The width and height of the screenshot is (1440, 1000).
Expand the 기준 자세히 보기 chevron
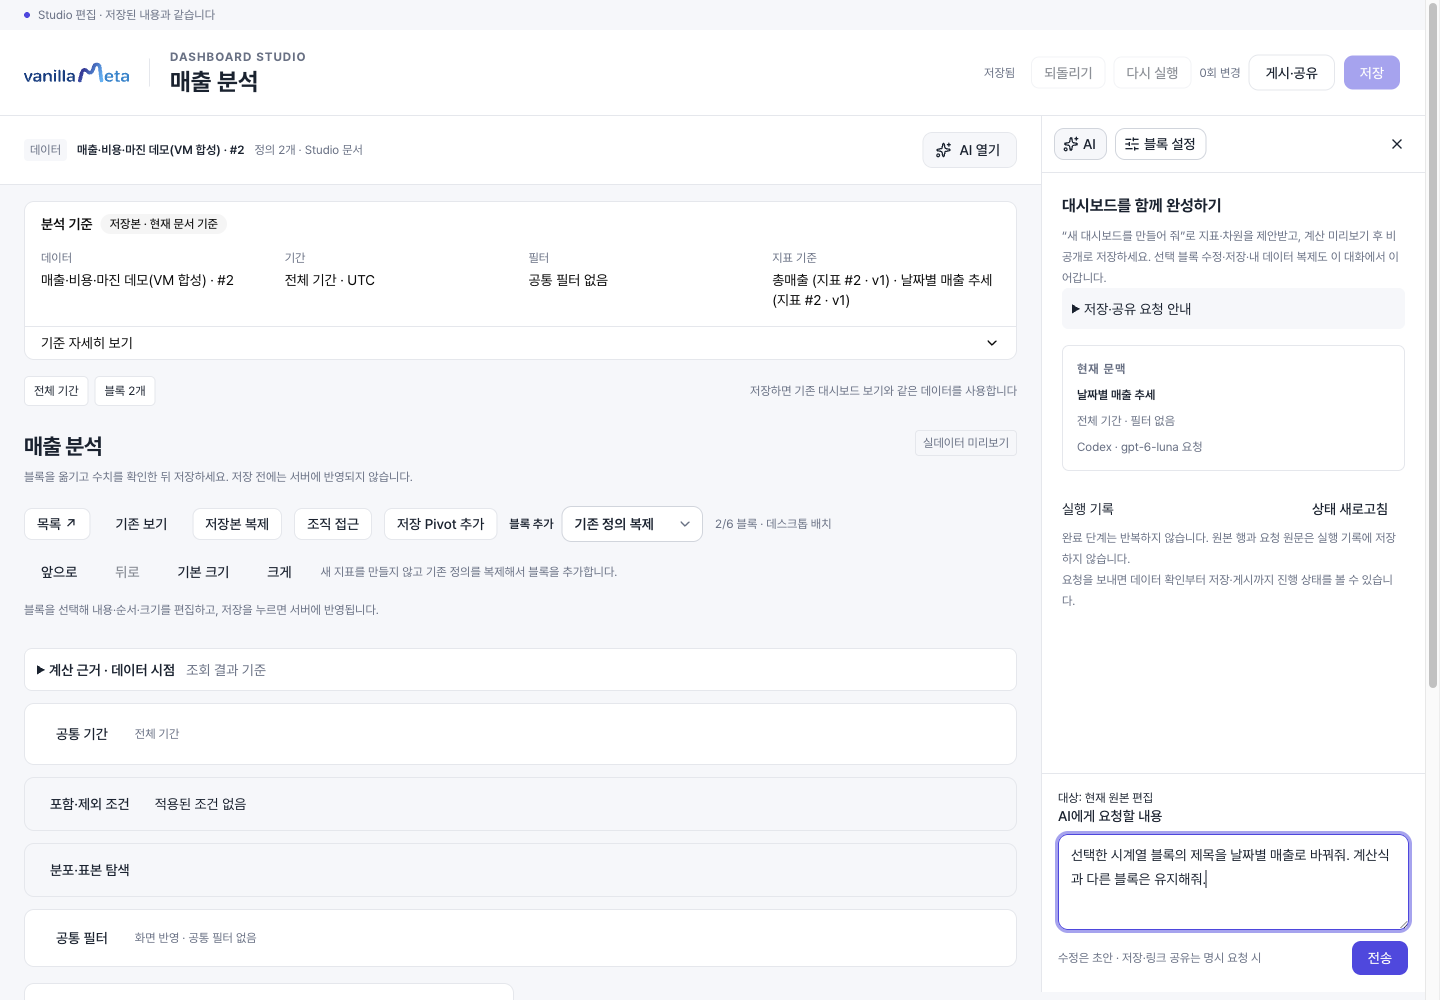[992, 343]
